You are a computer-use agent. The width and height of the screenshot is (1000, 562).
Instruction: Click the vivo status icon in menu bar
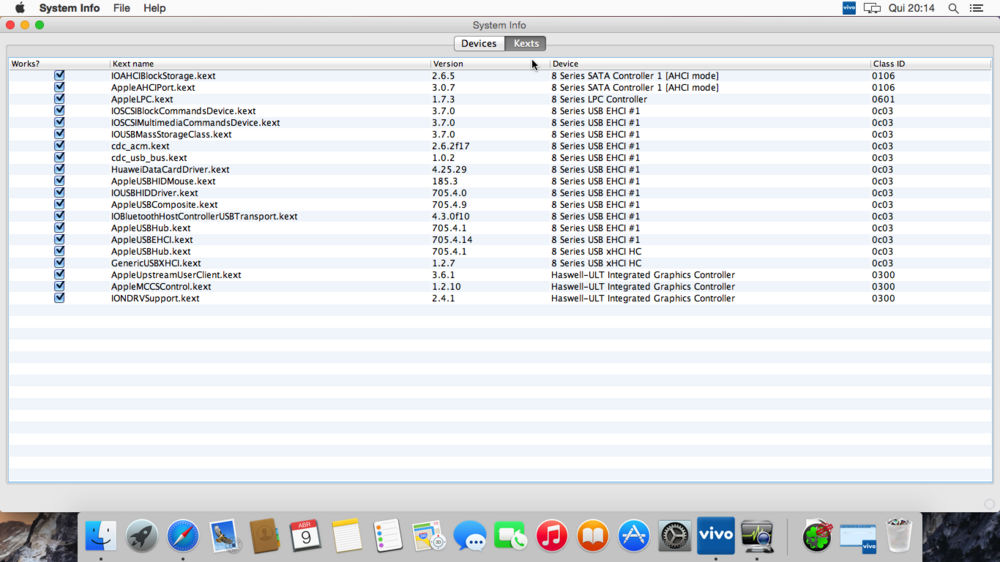pos(849,8)
